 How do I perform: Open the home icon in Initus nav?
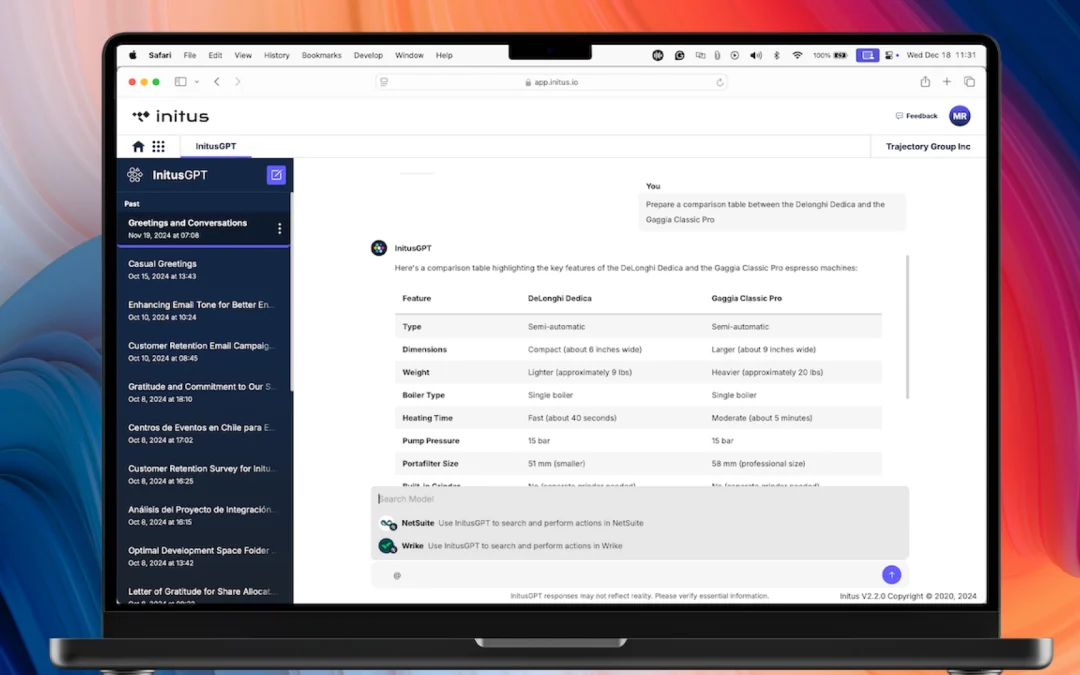point(138,146)
